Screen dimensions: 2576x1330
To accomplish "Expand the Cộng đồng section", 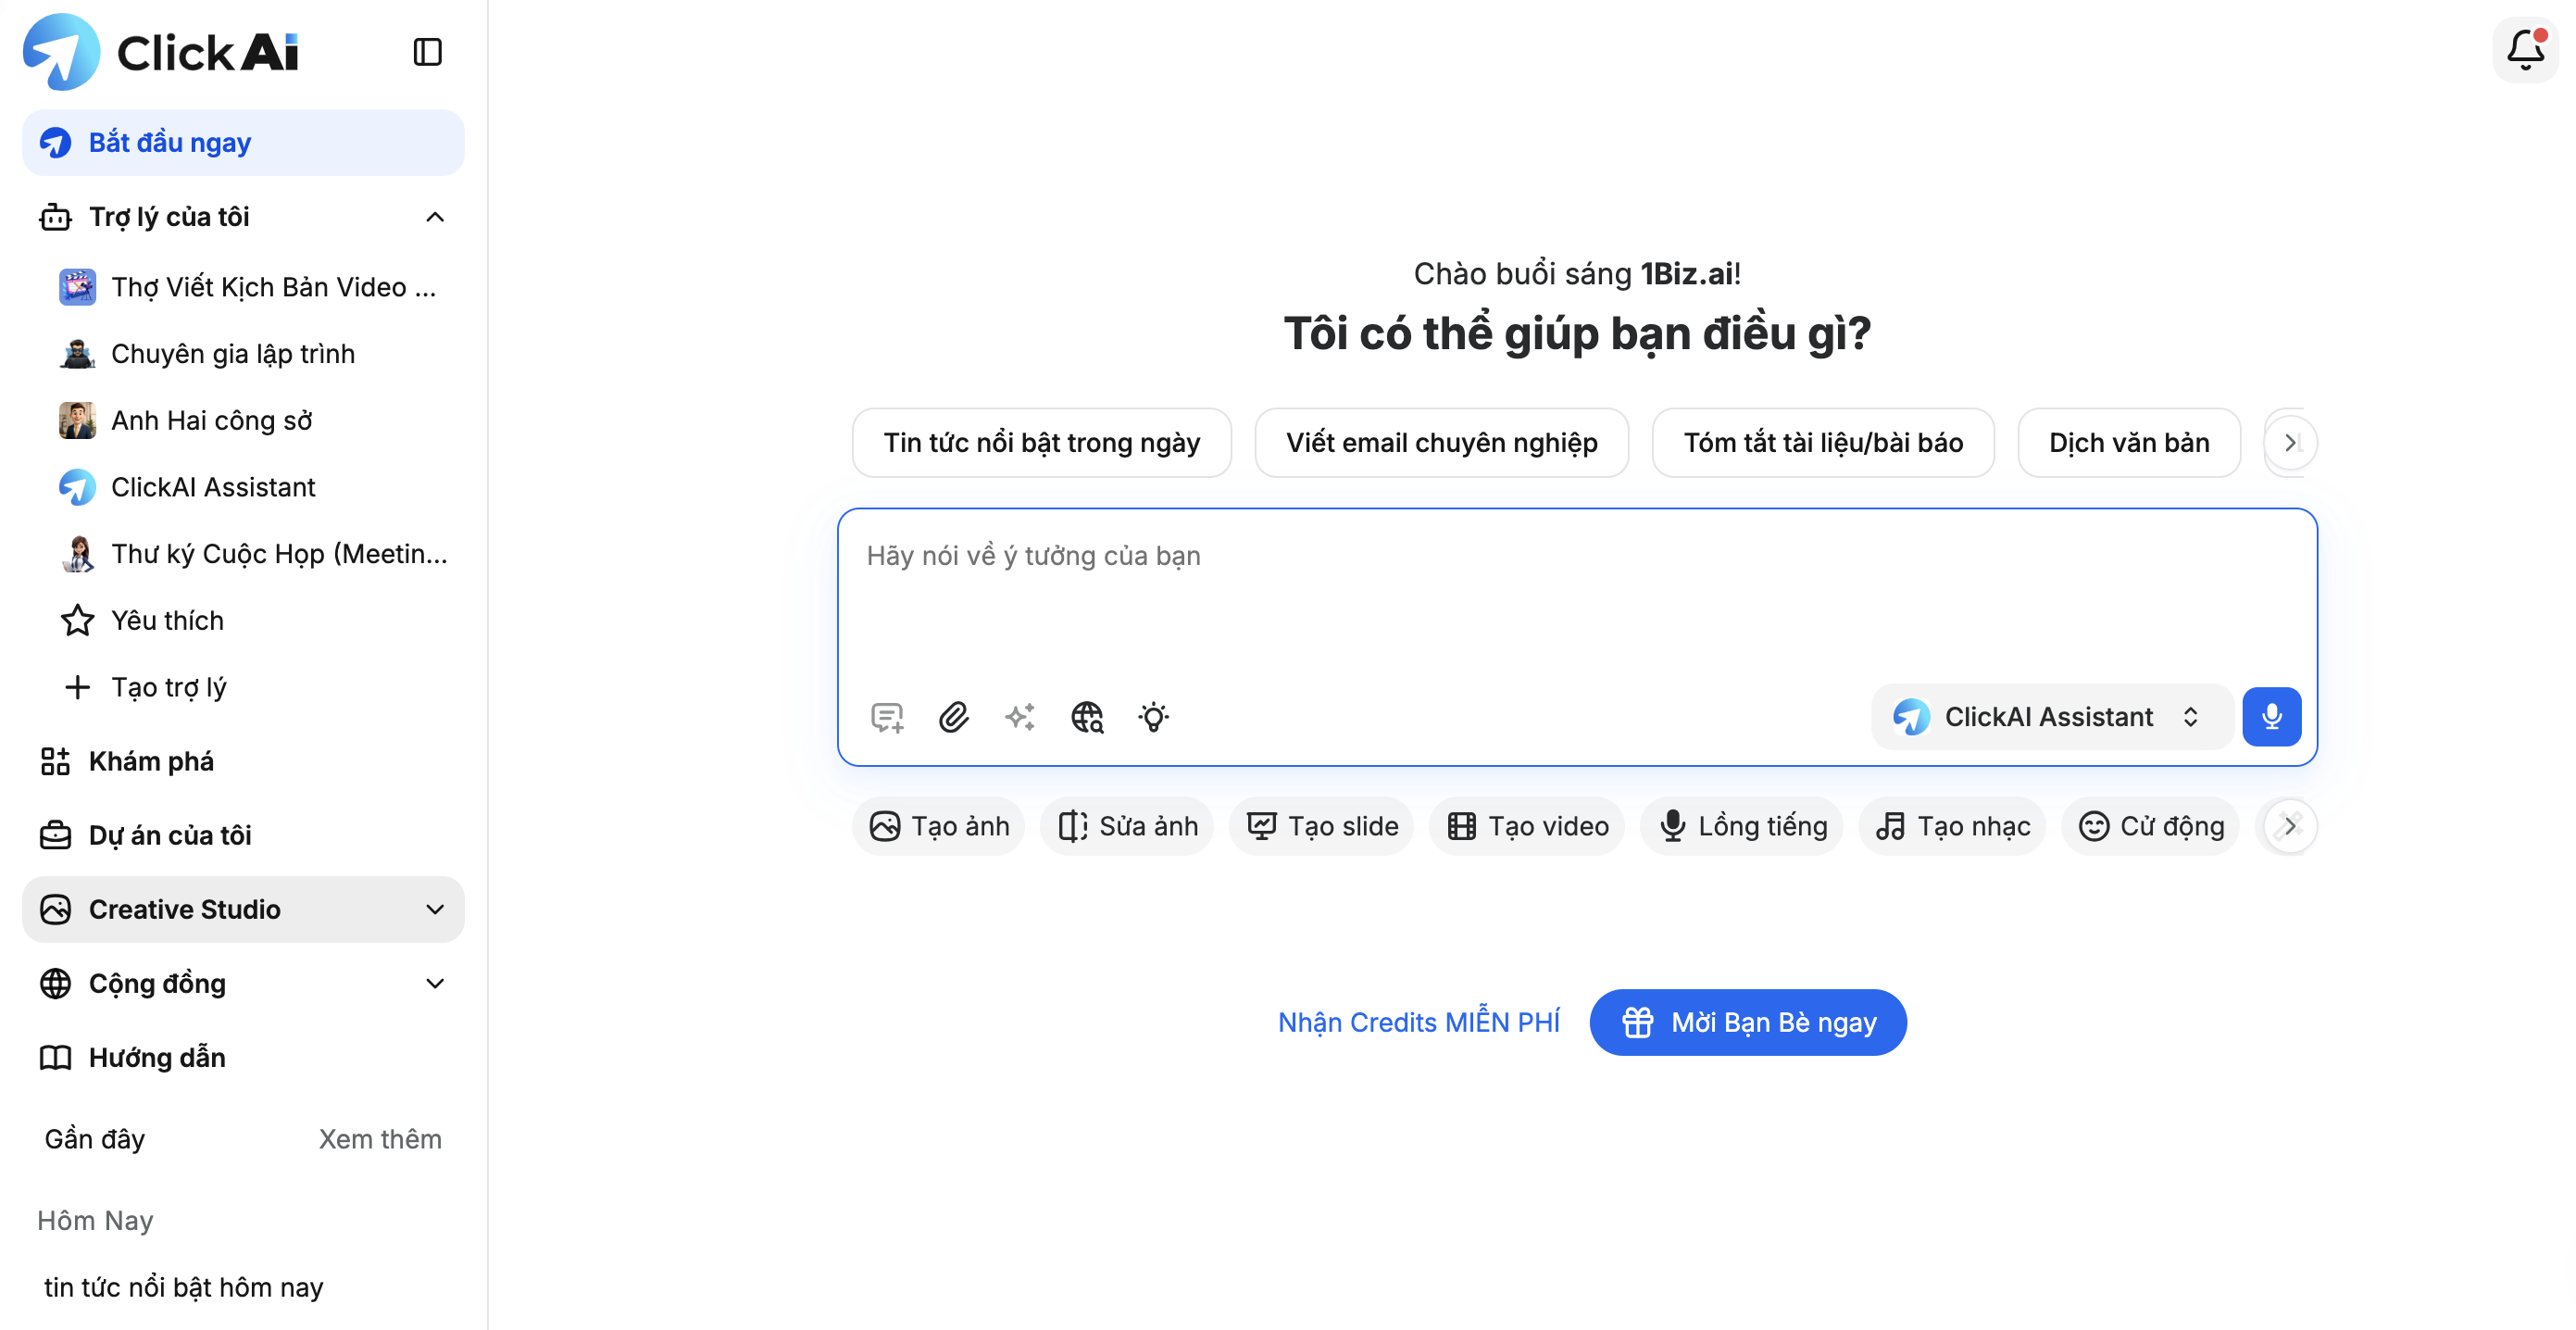I will pyautogui.click(x=435, y=983).
